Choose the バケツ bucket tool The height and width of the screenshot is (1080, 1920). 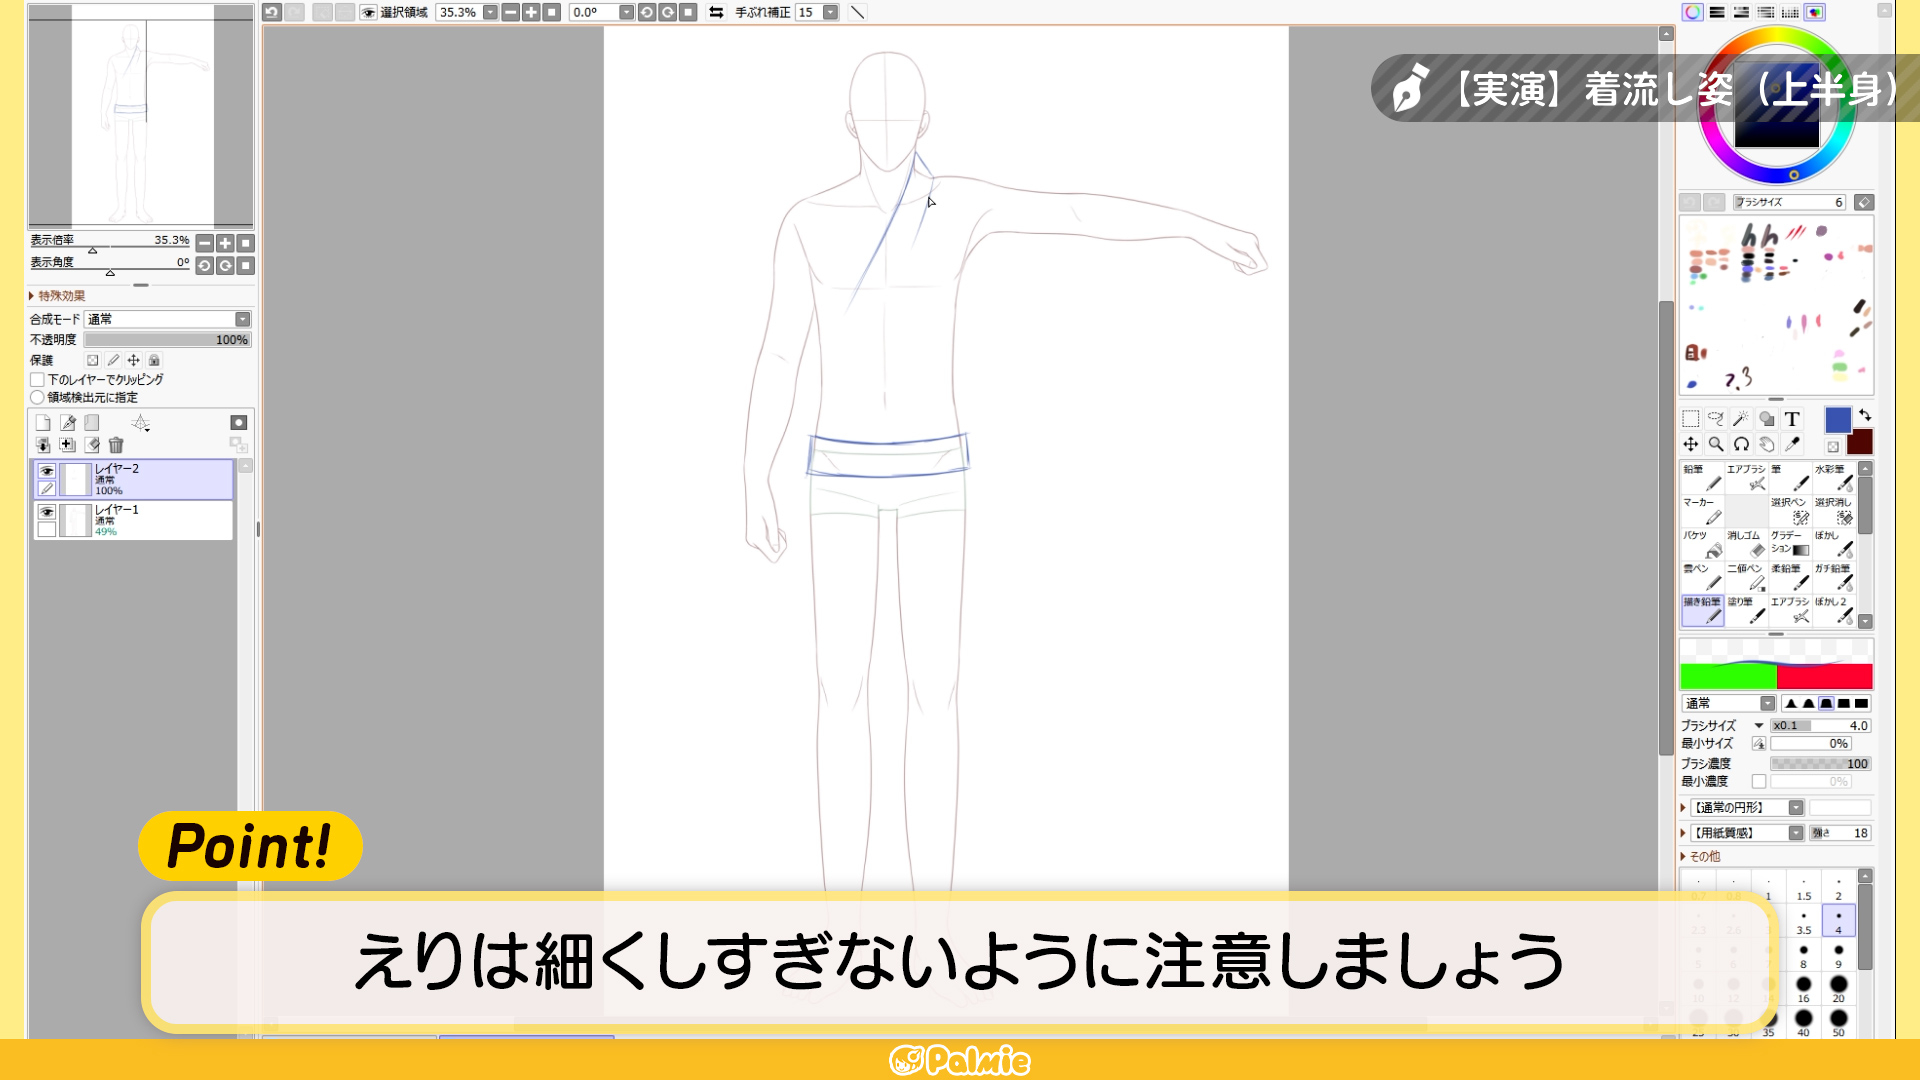[1703, 543]
